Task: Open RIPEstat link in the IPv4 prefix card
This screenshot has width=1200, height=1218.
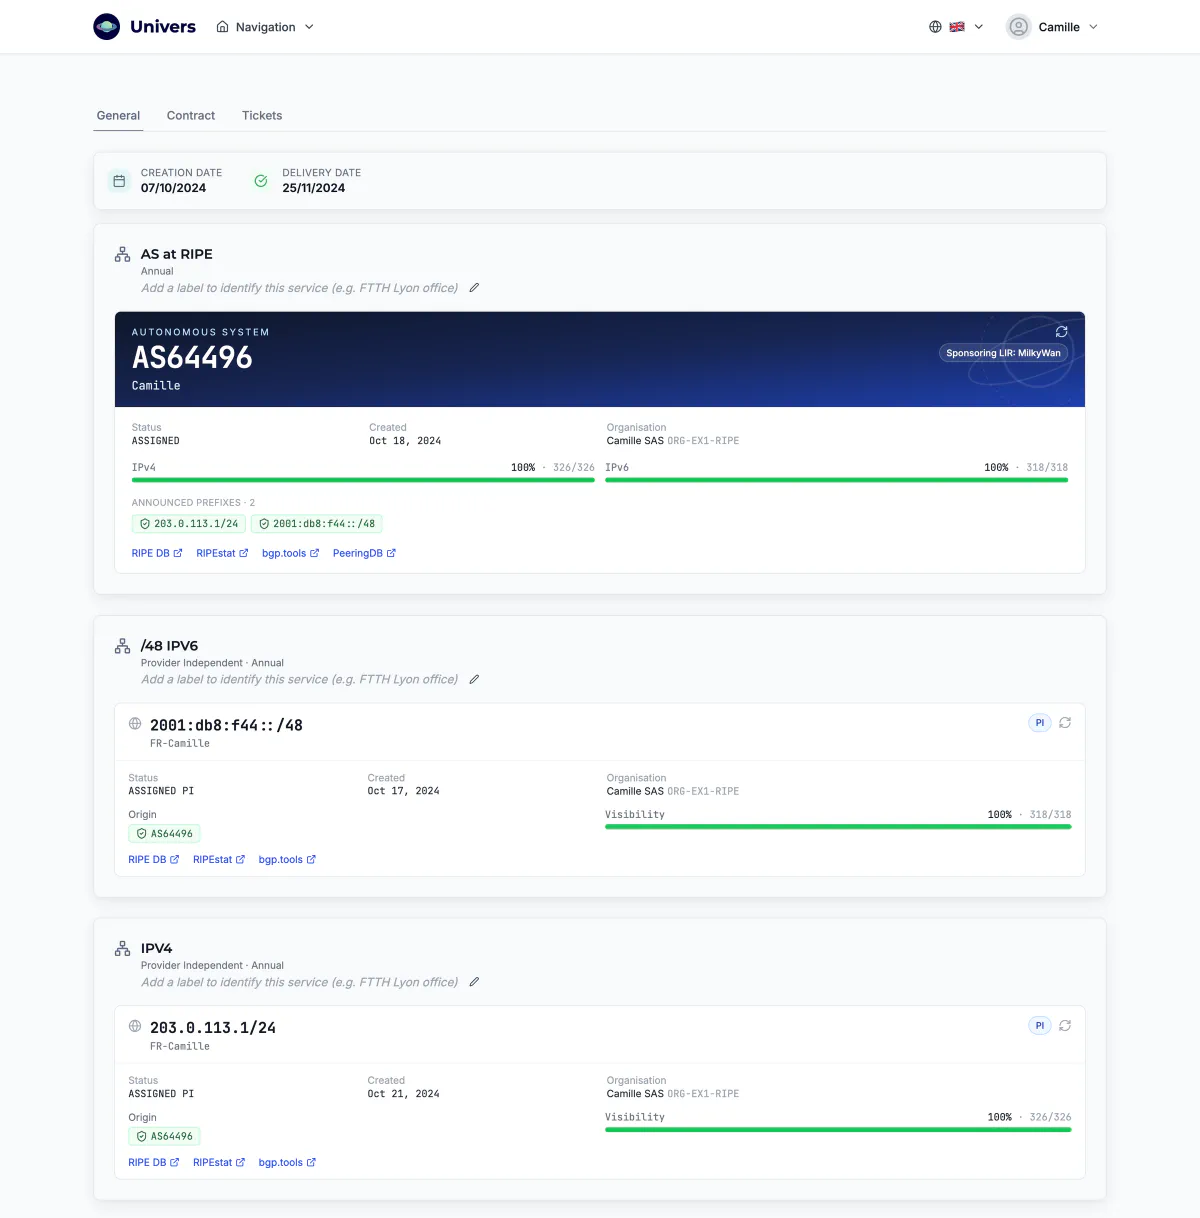Action: click(219, 1163)
